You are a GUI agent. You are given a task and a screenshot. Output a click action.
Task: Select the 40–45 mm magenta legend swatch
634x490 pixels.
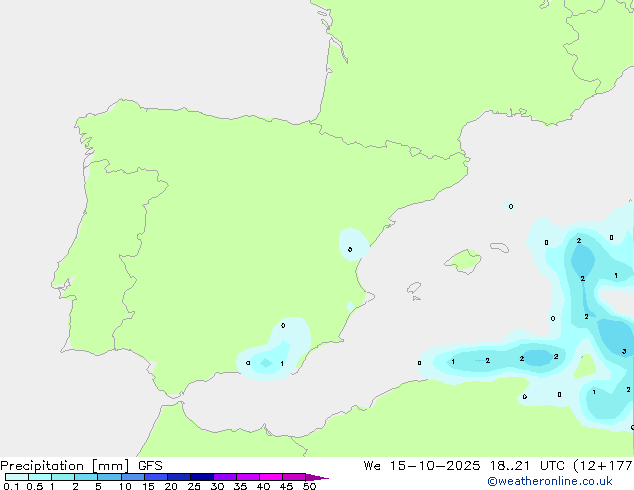[271, 477]
